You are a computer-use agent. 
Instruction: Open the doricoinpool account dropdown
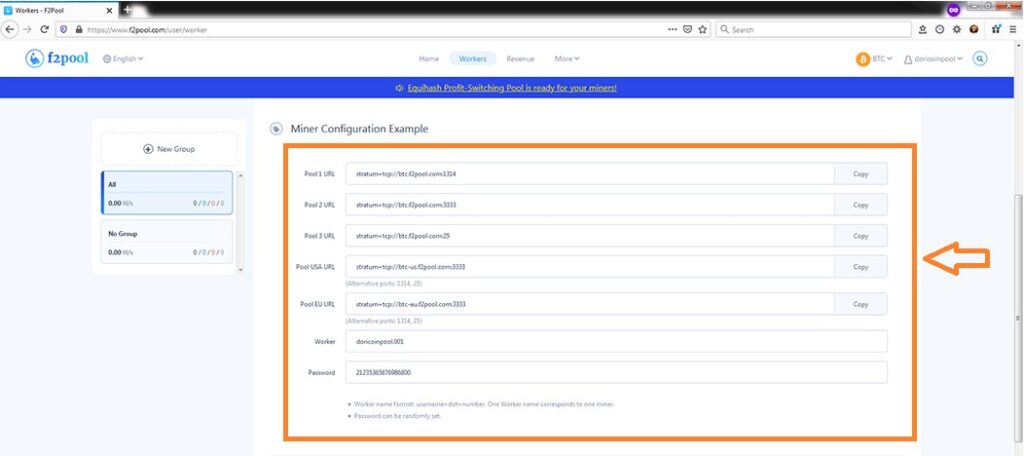point(933,59)
